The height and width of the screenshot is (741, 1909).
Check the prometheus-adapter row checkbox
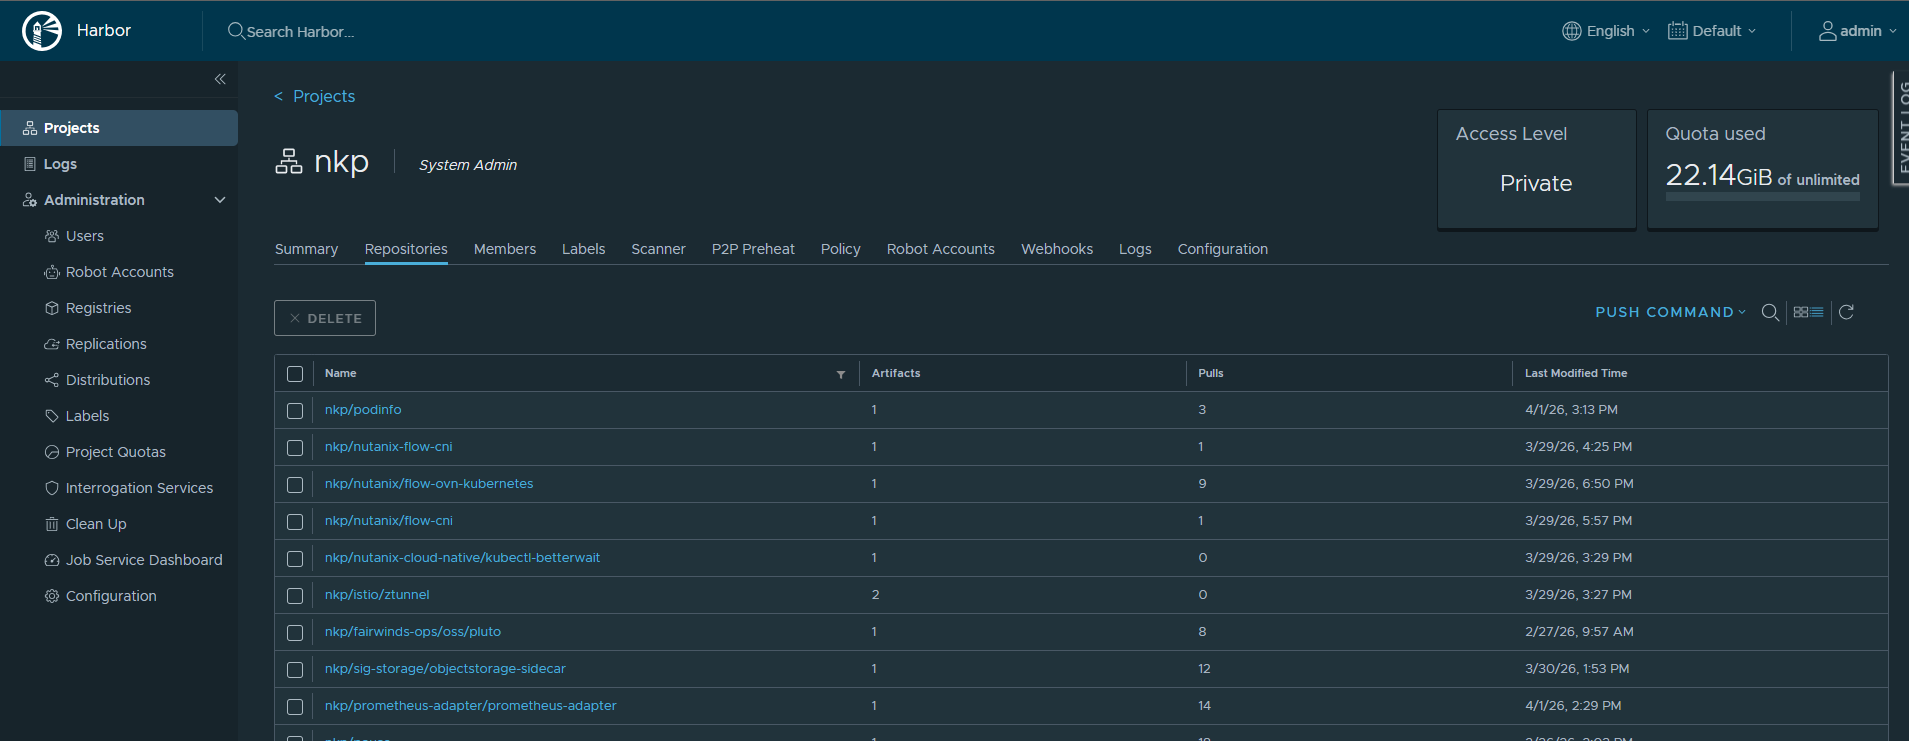click(x=295, y=707)
